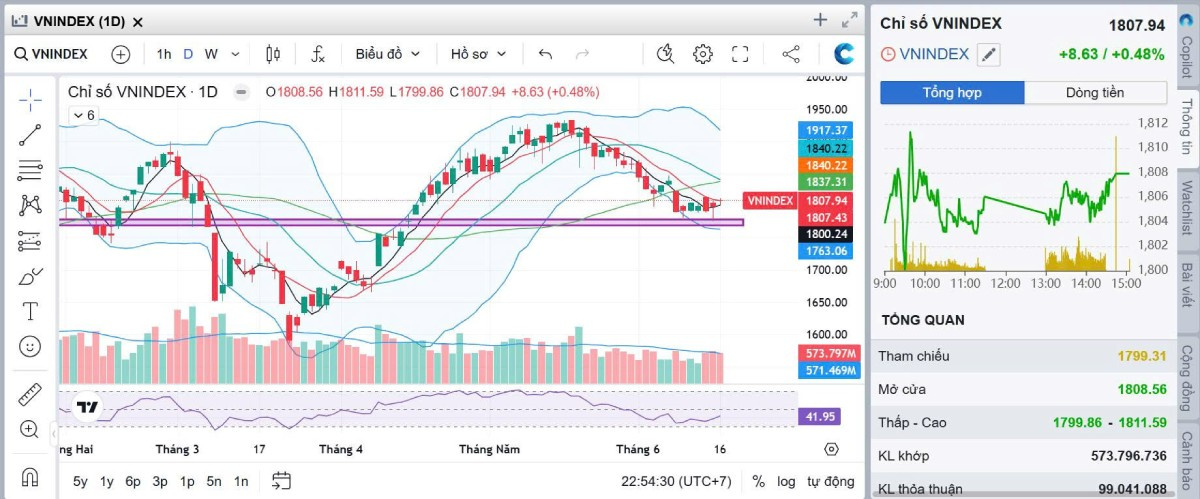Open the Copilot side tab
Viewport: 1200px width, 499px height.
pyautogui.click(x=1187, y=48)
